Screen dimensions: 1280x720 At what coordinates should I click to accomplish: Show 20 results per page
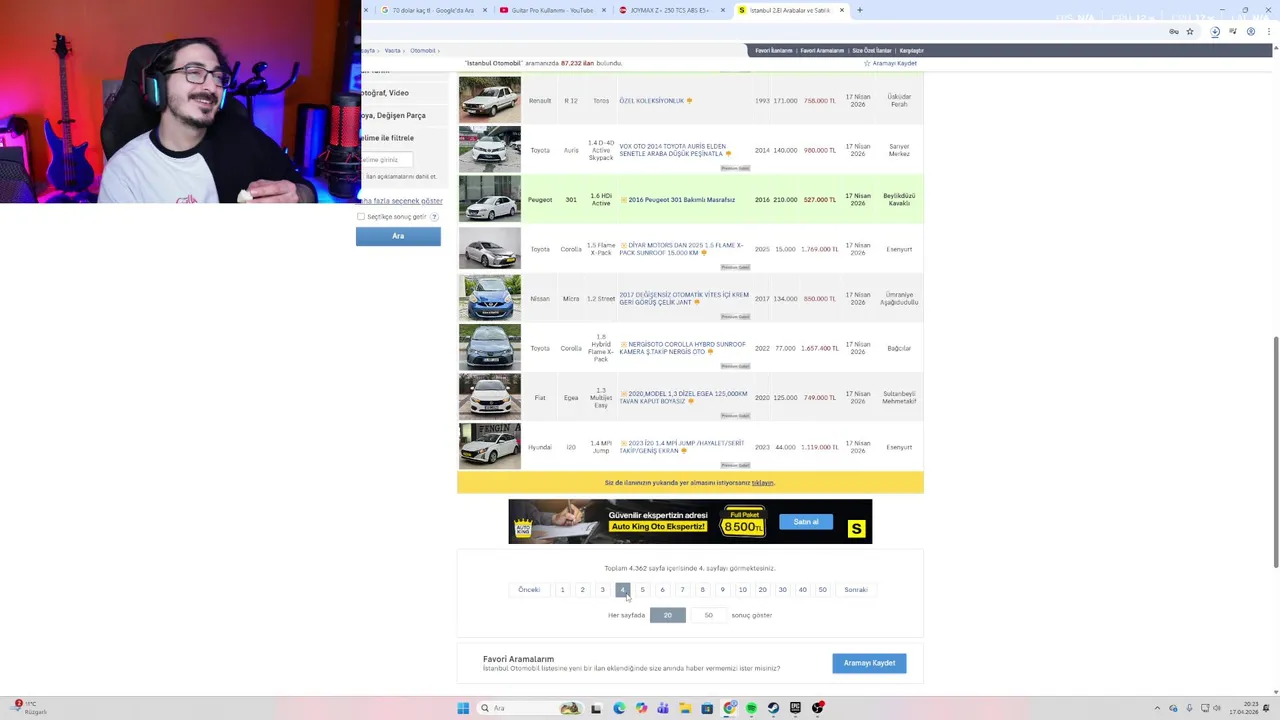tap(667, 615)
